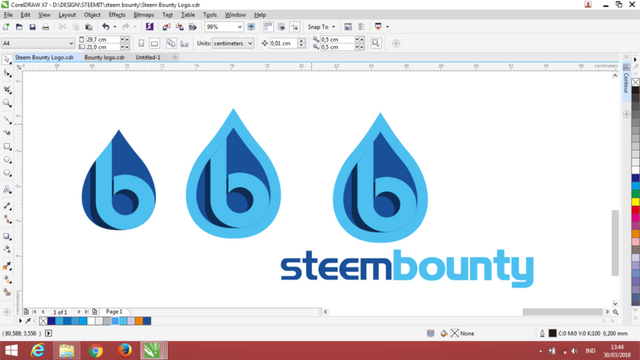Click the Print icon
The width and height of the screenshot is (640, 360).
[x=46, y=27]
